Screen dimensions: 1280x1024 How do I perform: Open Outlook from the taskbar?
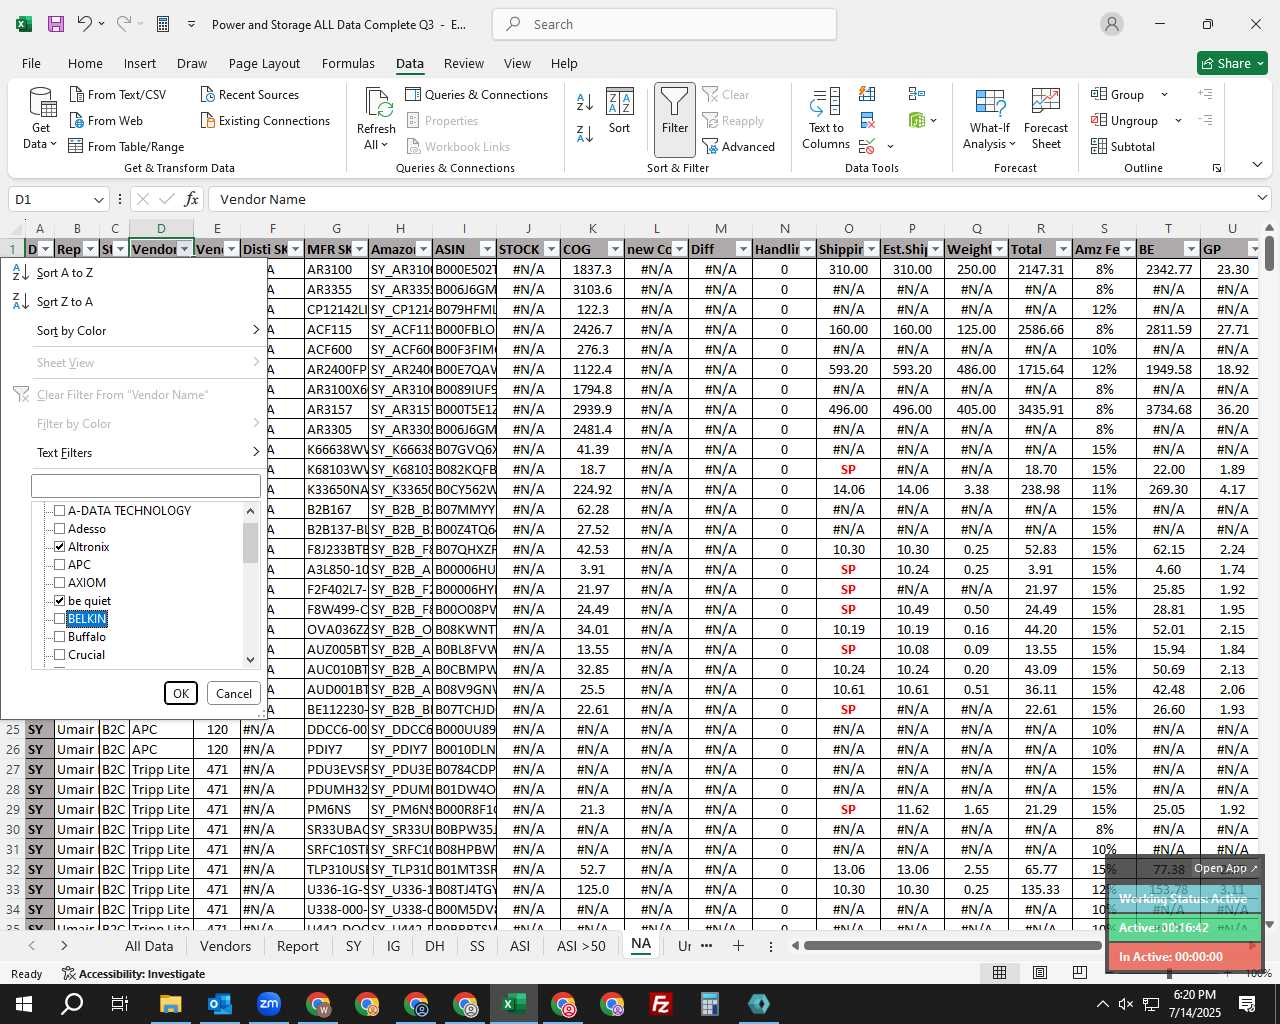coord(219,1004)
